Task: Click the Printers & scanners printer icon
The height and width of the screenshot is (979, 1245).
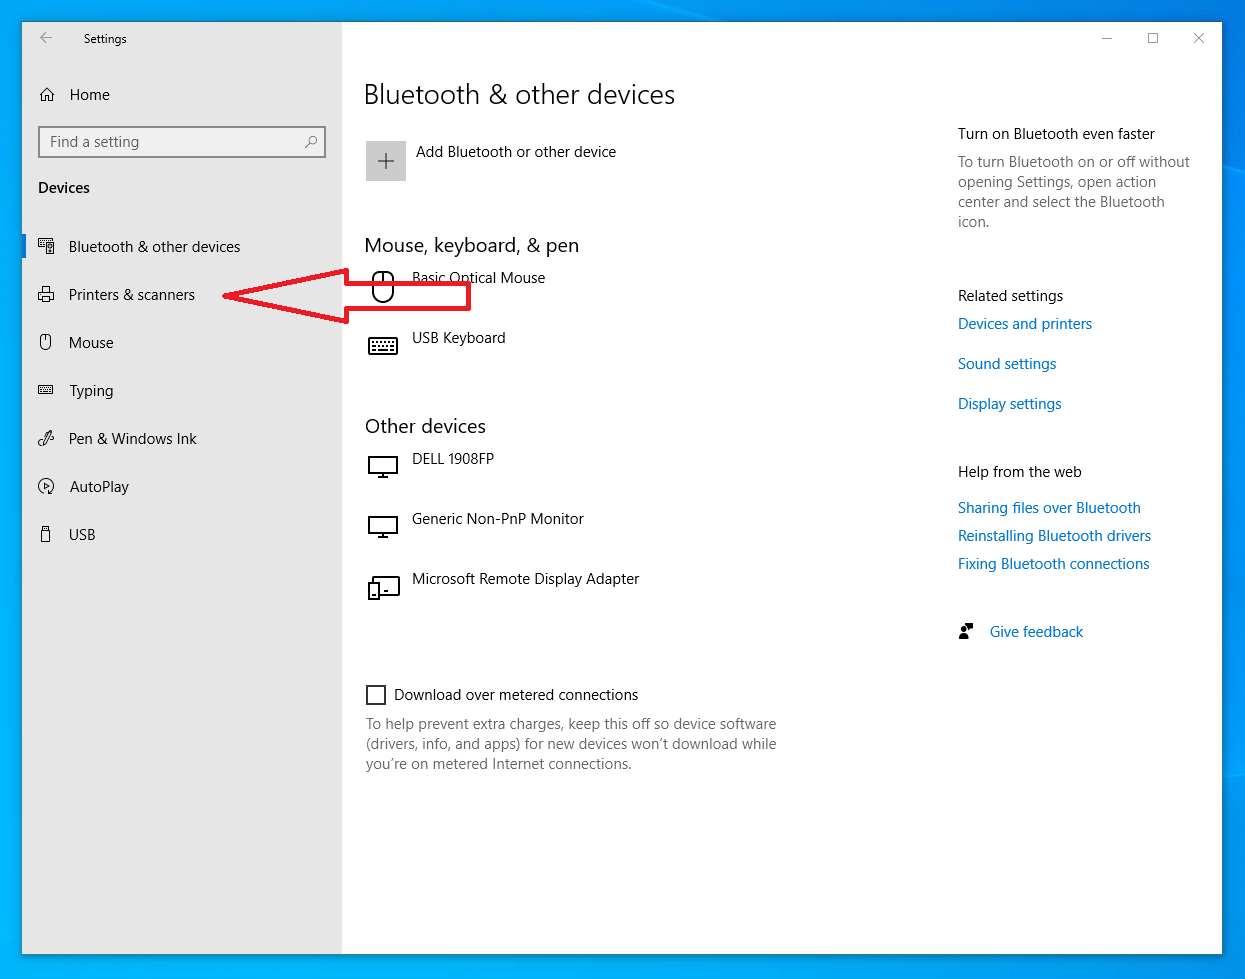Action: tap(46, 295)
